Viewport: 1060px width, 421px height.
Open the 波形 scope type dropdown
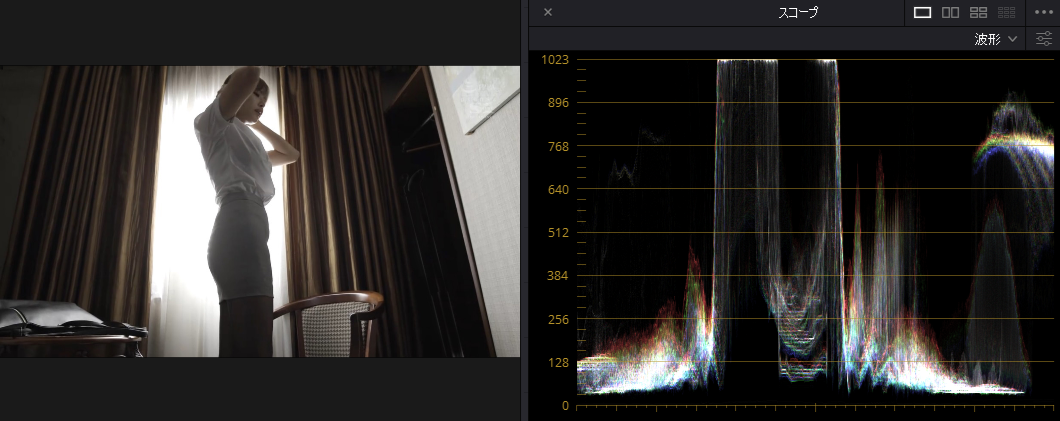click(996, 39)
